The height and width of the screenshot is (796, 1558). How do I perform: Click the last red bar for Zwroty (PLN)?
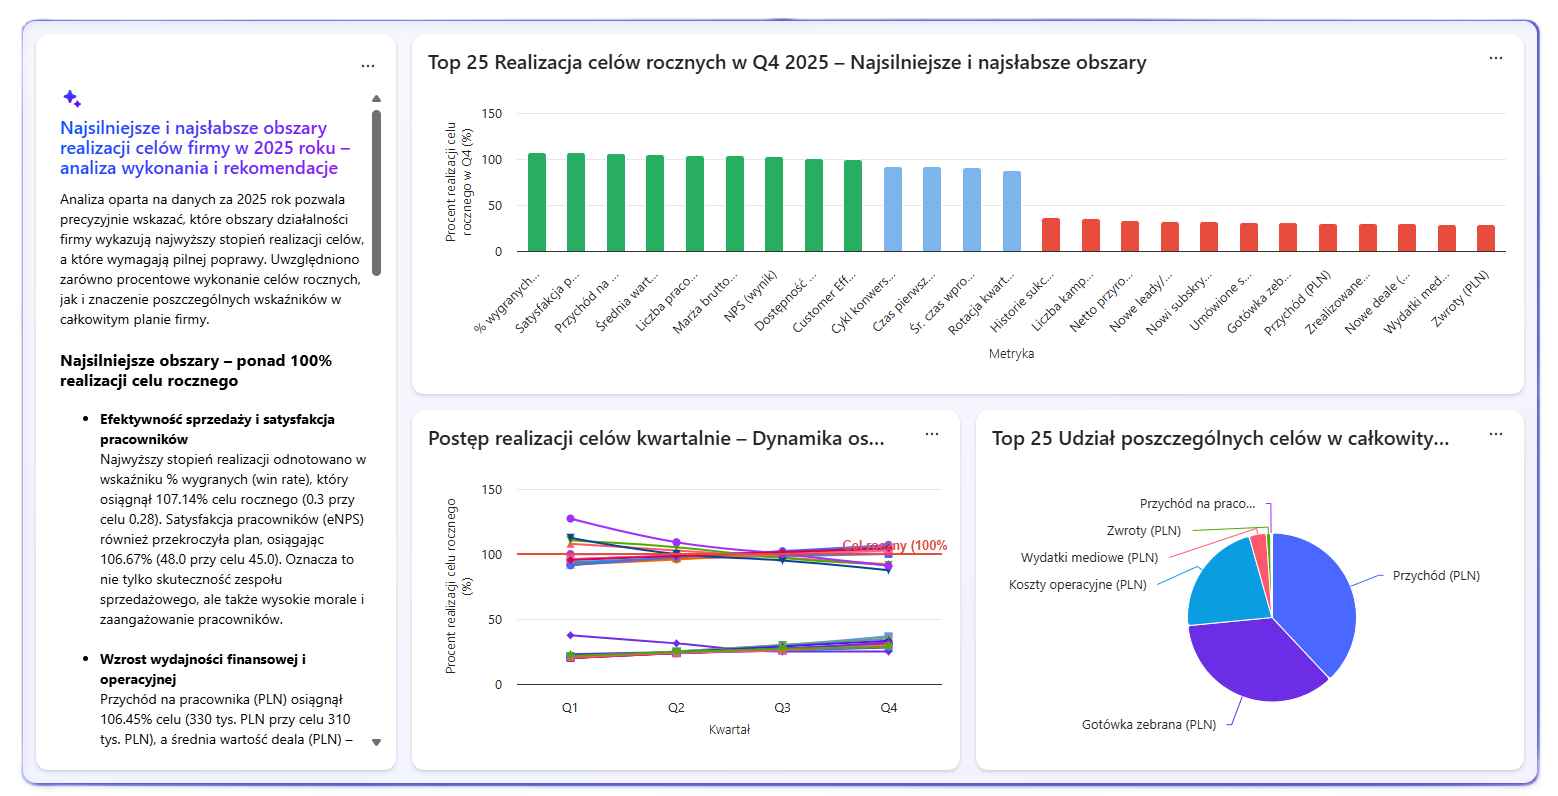coord(1486,238)
